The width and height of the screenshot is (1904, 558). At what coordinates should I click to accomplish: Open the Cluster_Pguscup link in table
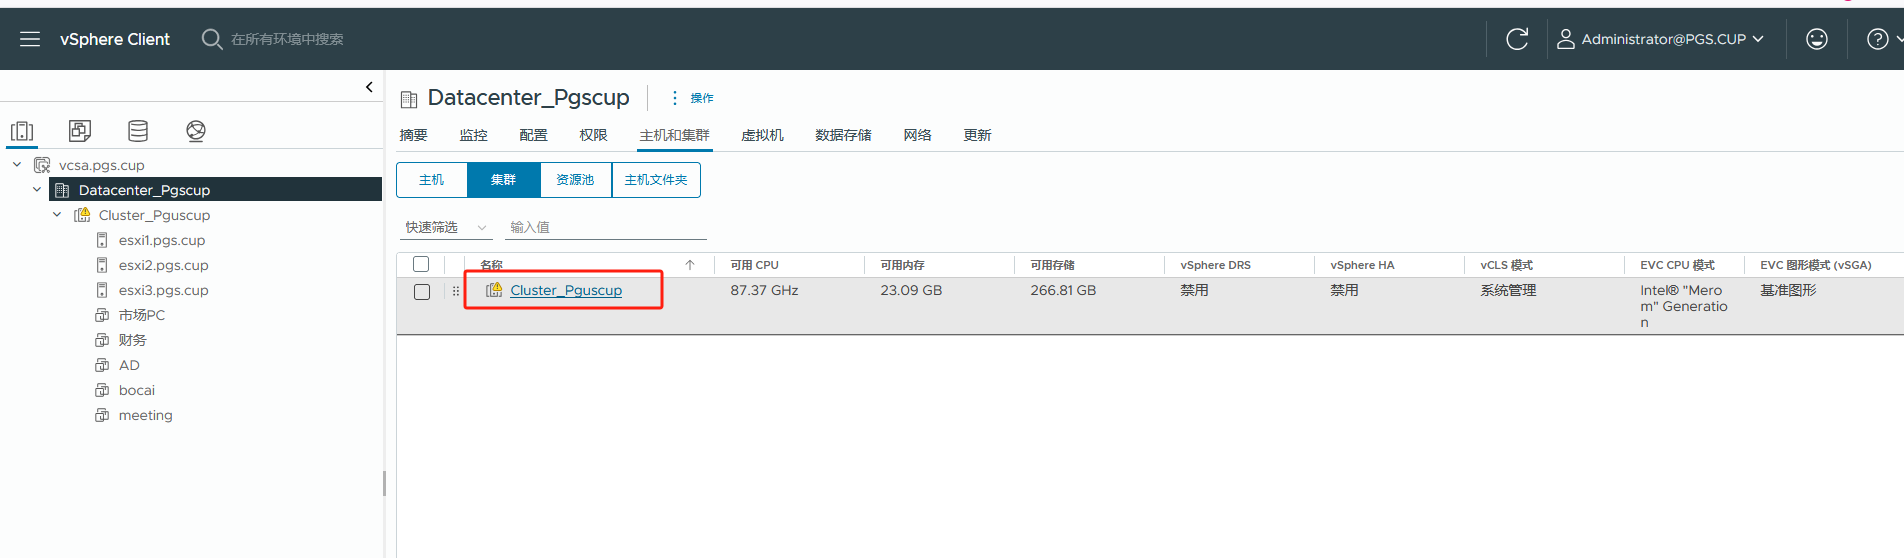566,290
